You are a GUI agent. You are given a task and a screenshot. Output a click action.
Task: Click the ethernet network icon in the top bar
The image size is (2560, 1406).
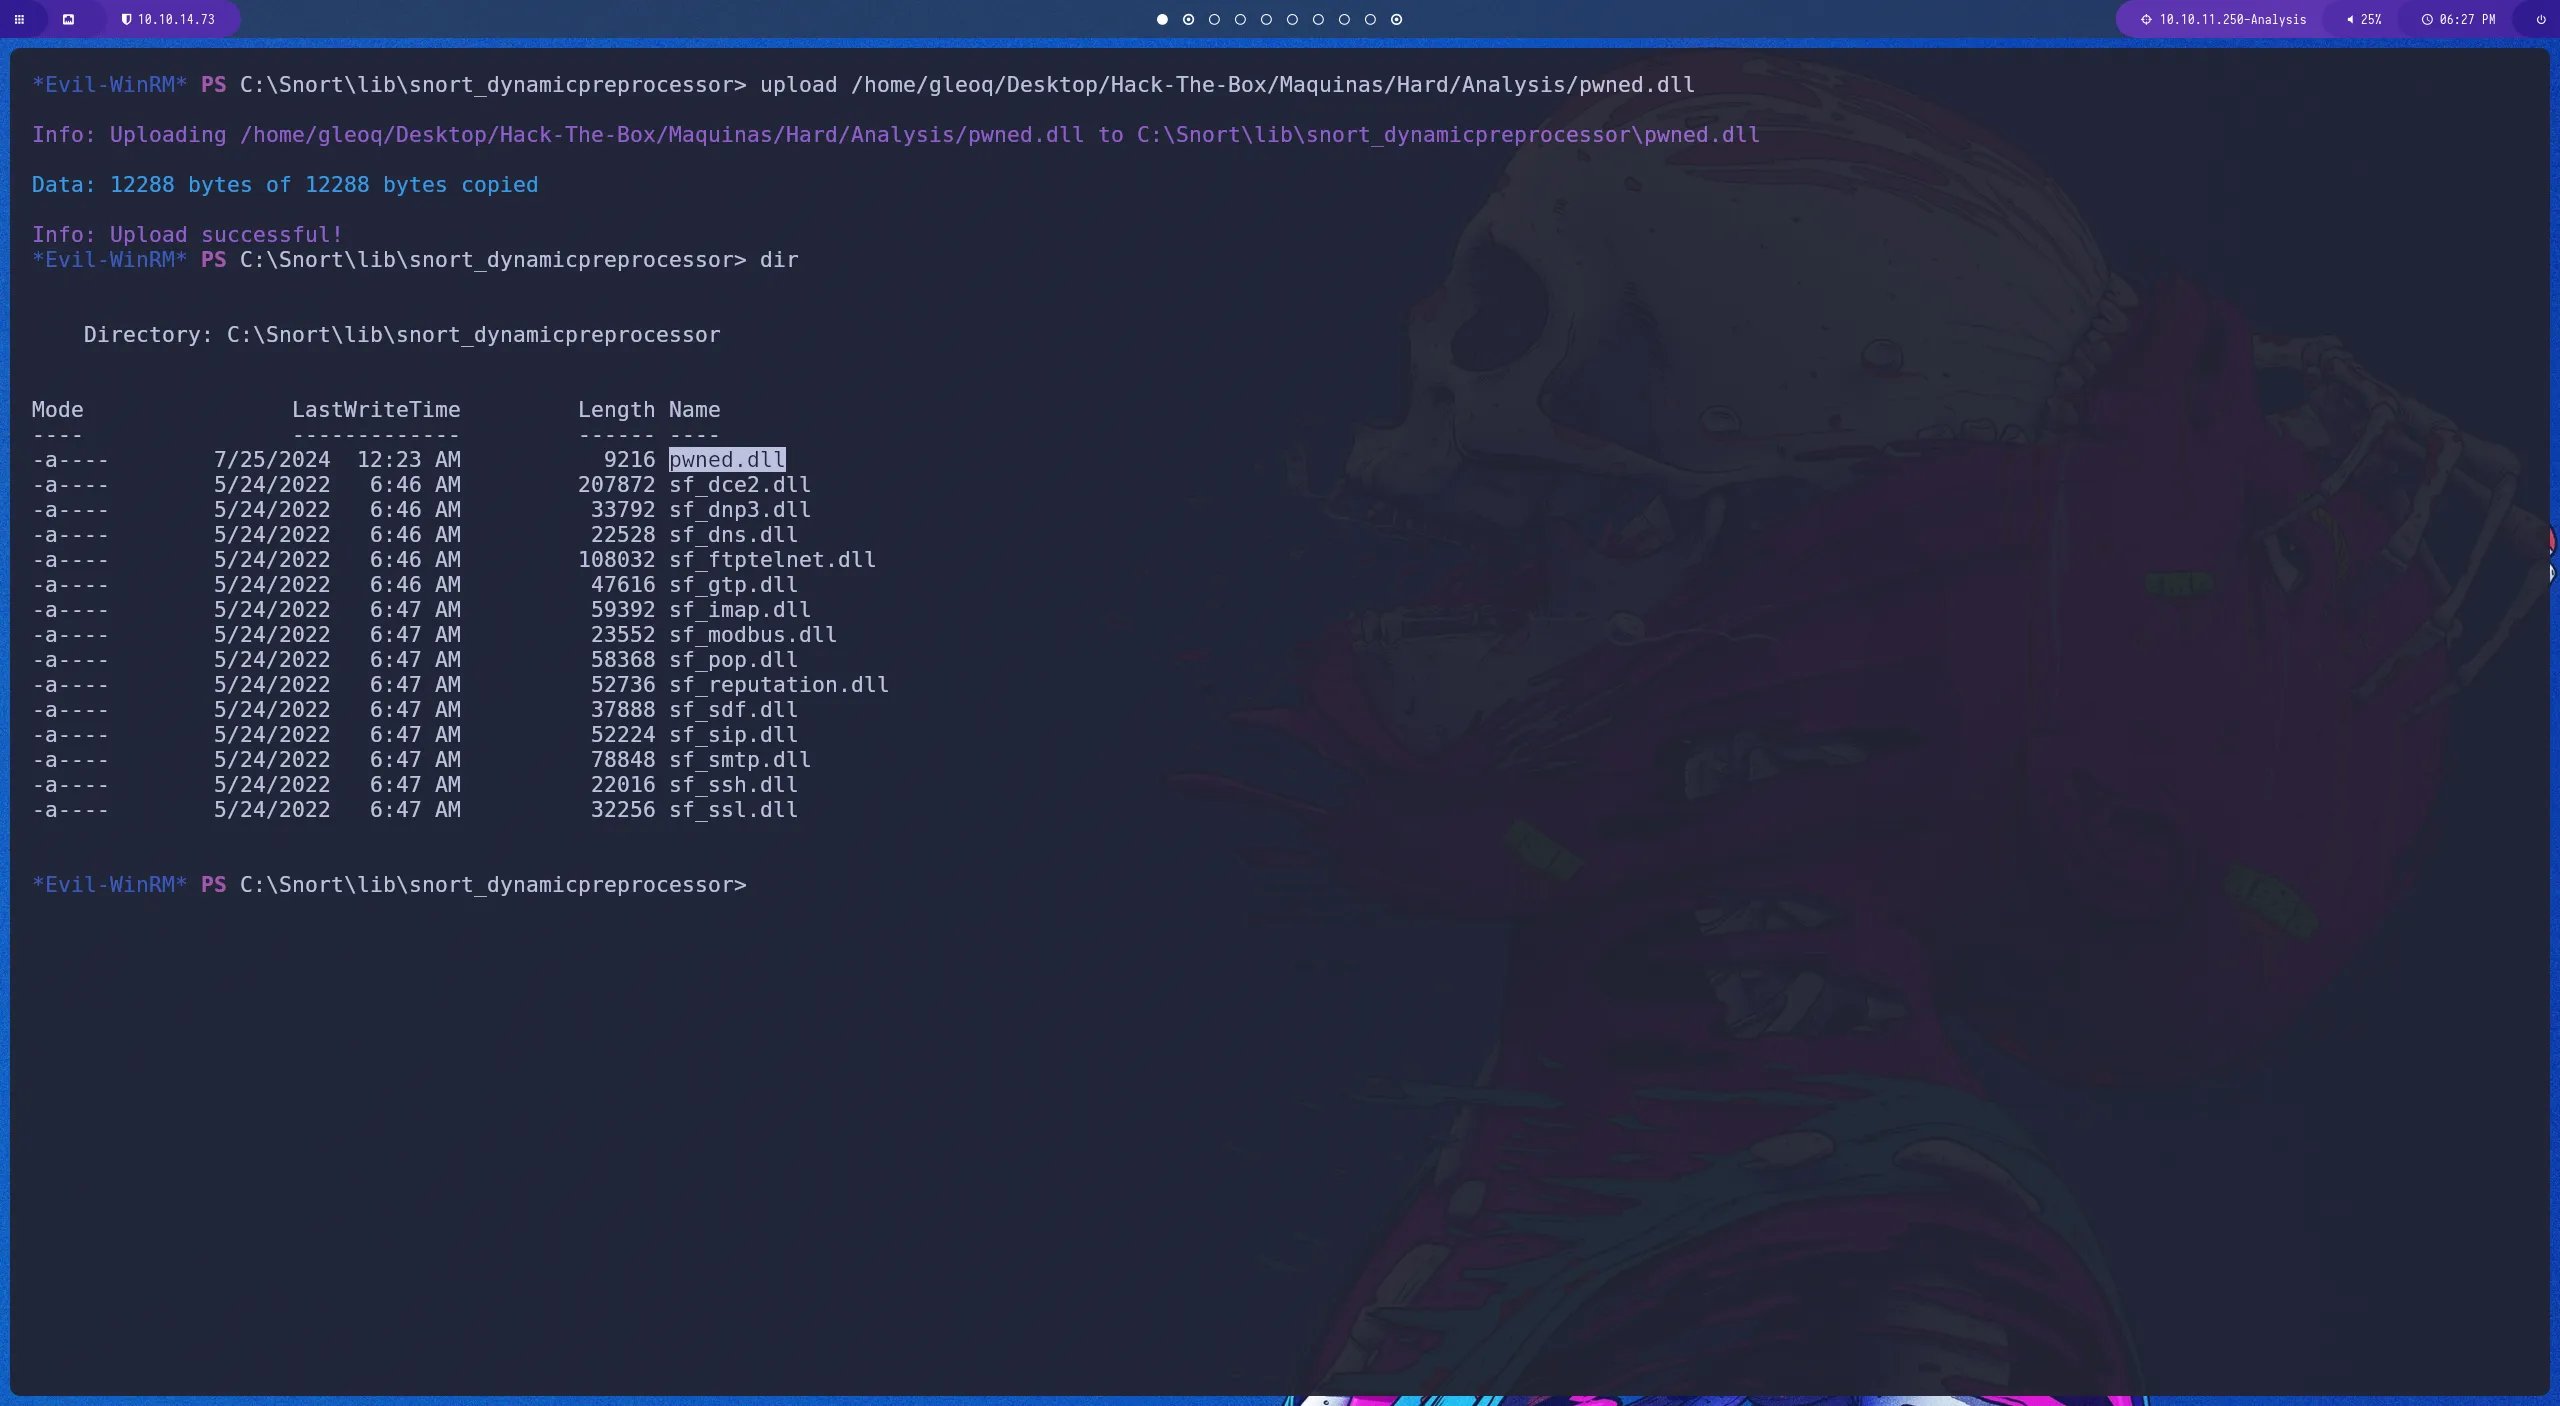(69, 19)
